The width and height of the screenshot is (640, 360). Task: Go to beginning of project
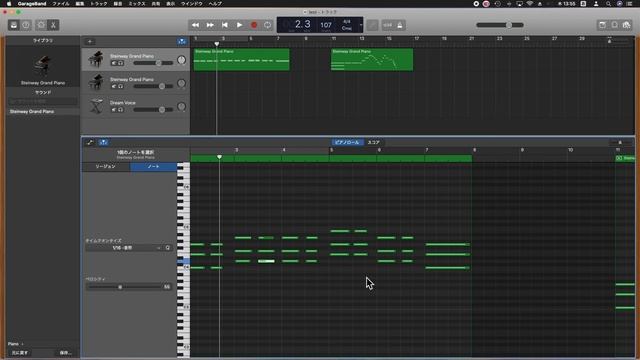(224, 25)
